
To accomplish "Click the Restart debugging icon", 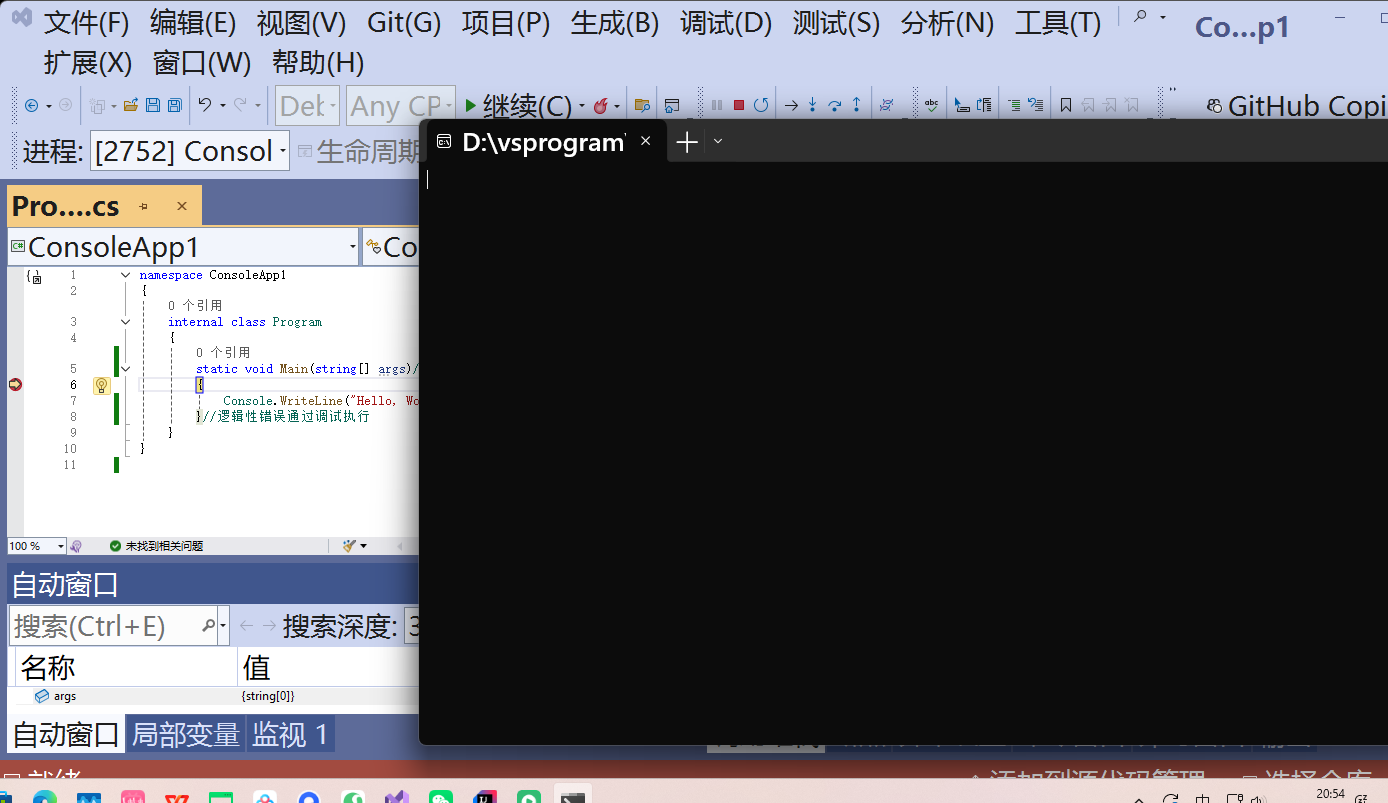I will pyautogui.click(x=763, y=103).
